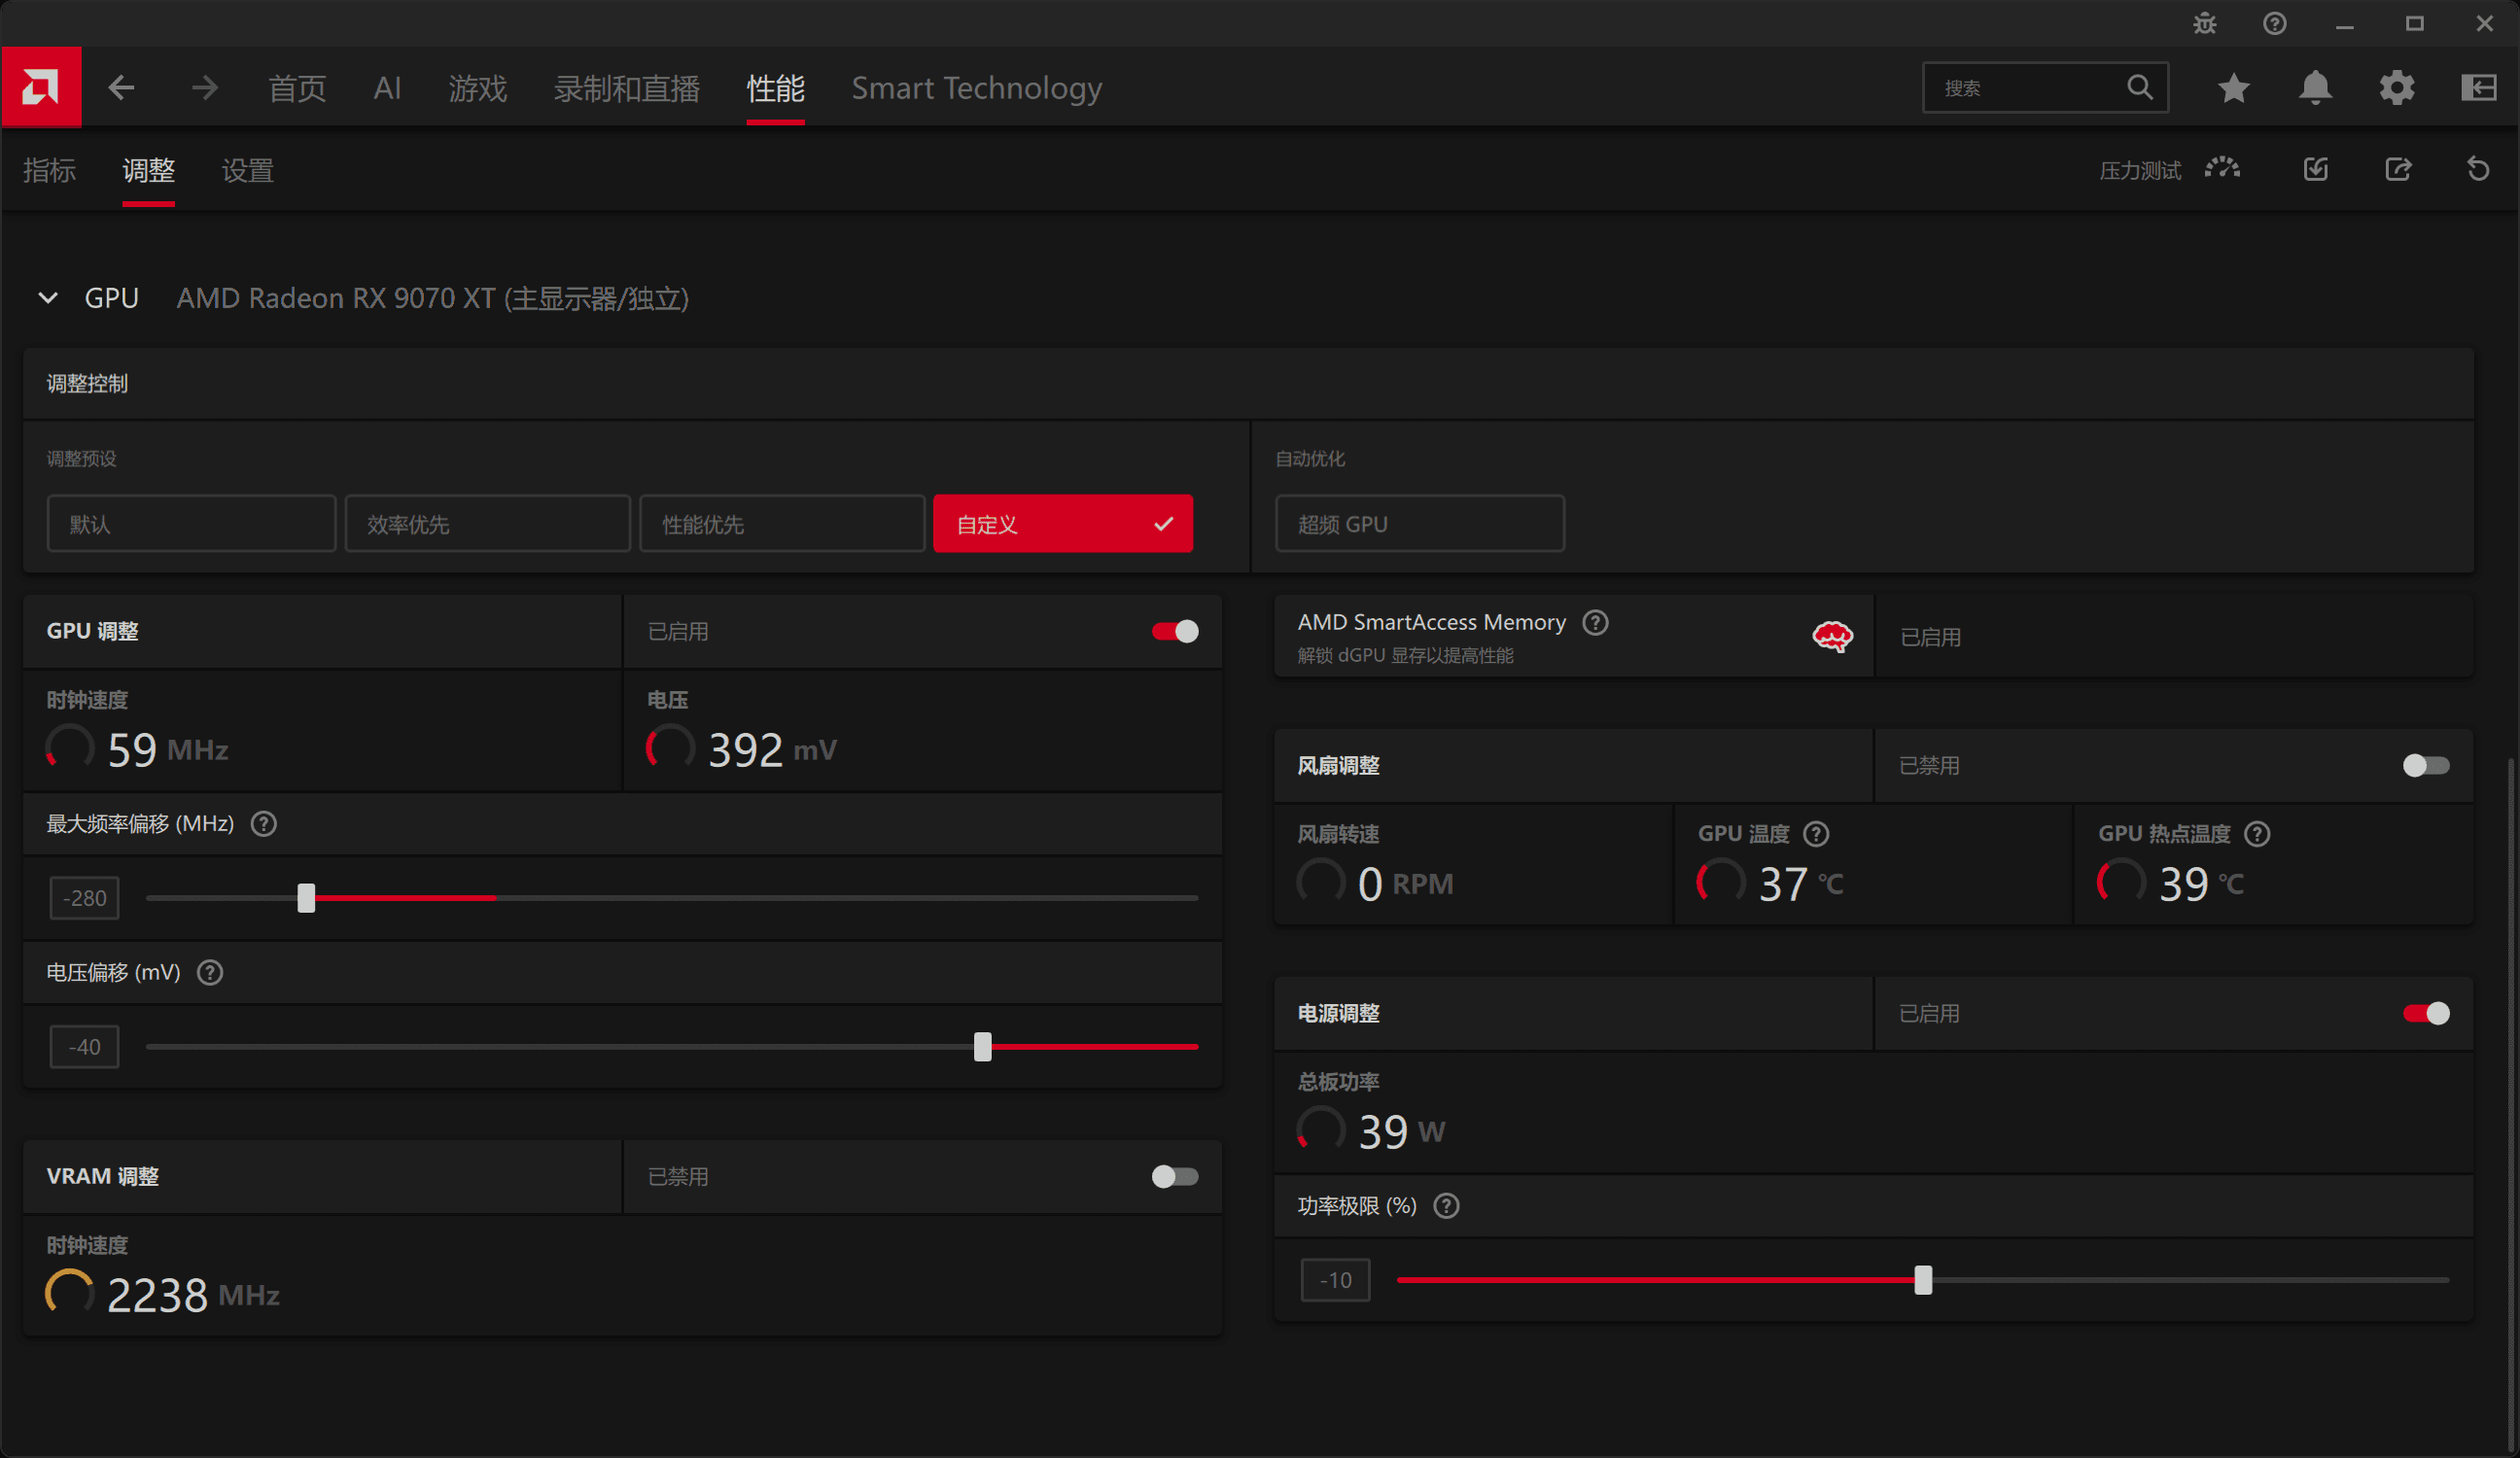Select the 性能优先 tuning preset
Viewport: 2520px width, 1458px height.
(782, 524)
